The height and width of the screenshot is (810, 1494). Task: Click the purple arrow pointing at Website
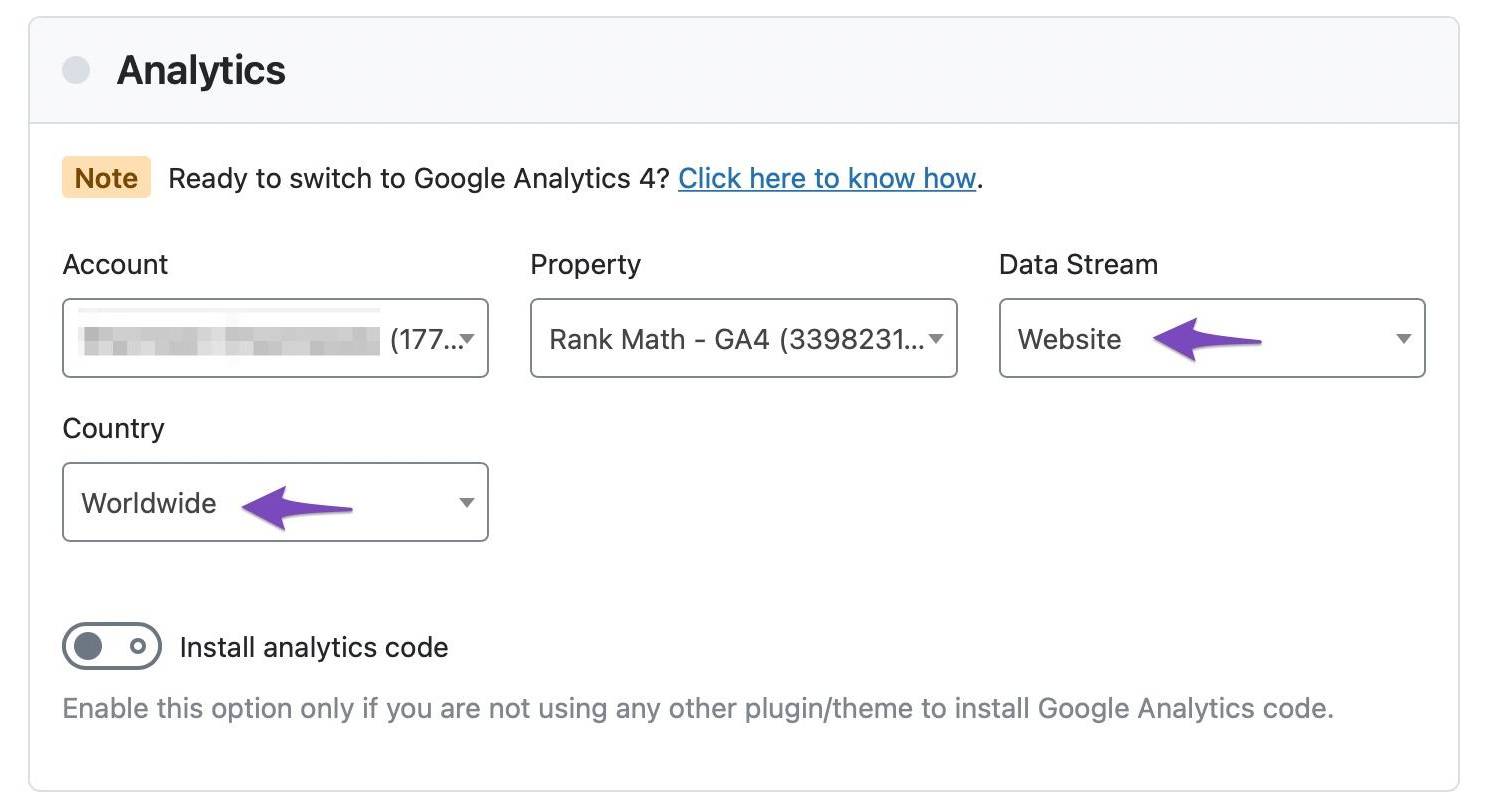tap(1206, 340)
